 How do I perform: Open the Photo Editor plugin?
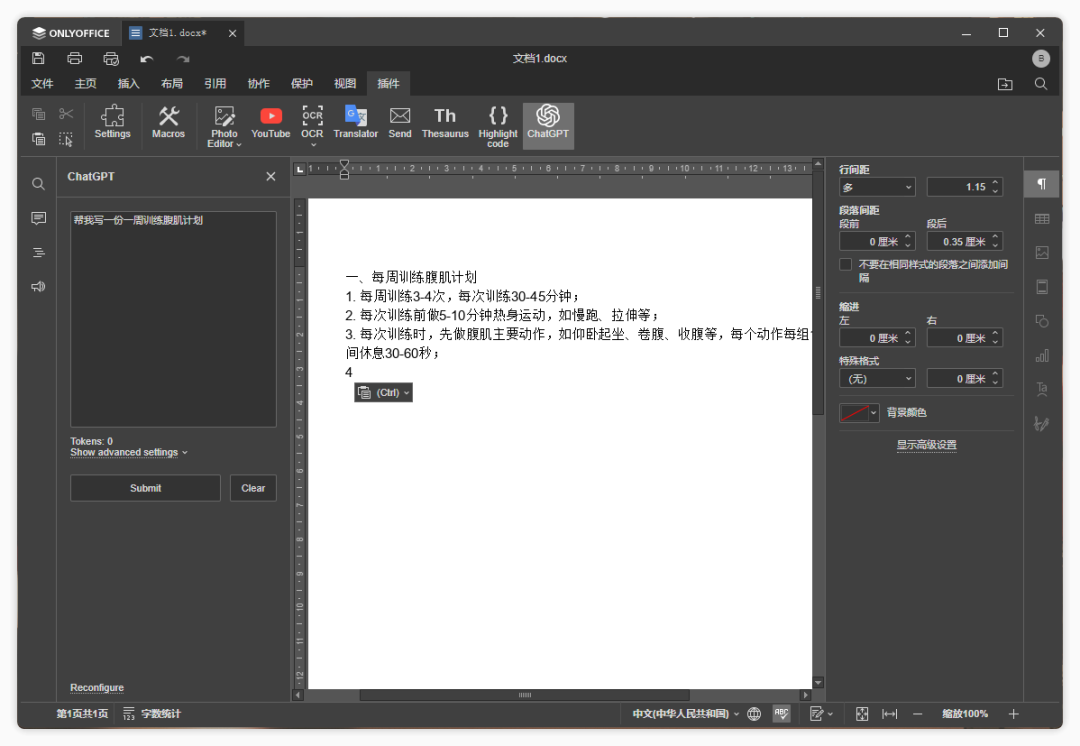[224, 126]
